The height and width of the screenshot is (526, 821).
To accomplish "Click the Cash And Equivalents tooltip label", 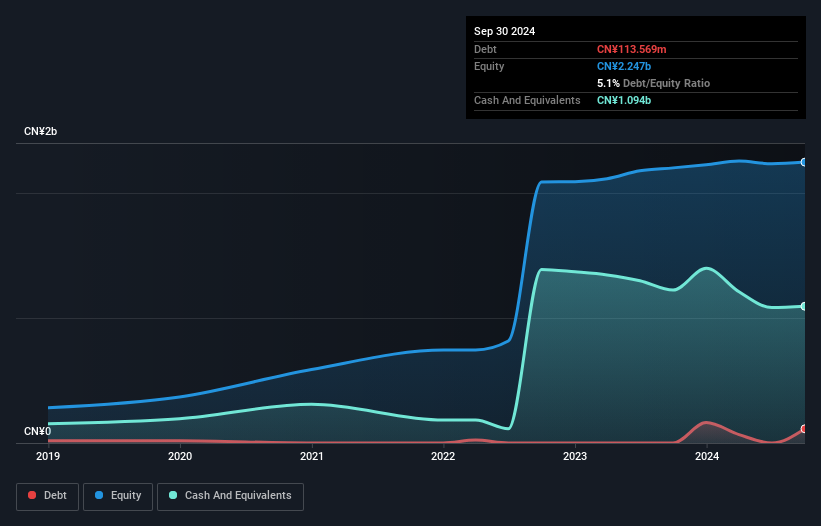I will pos(527,100).
